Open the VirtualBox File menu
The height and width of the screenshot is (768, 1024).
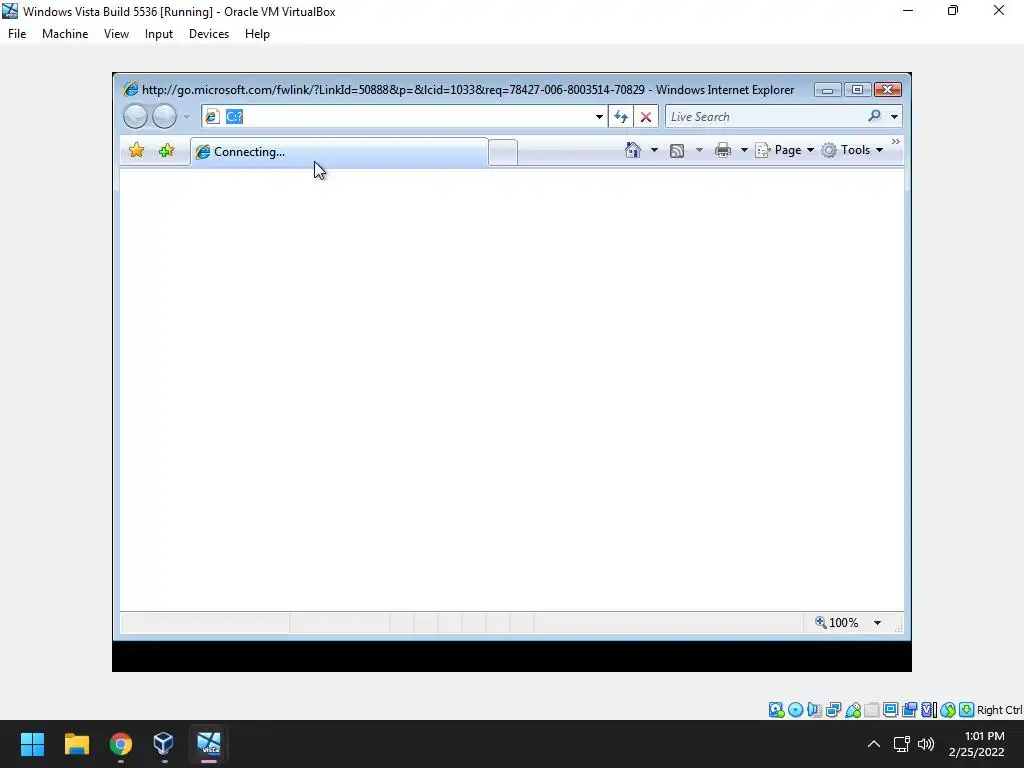coord(17,34)
